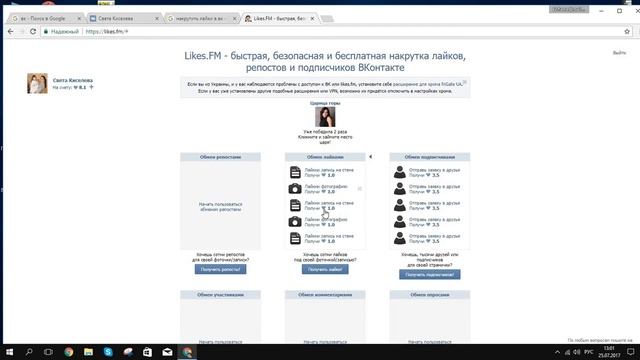Switch input language via РУС indicator
Image resolution: width=640 pixels, height=360 pixels.
point(589,352)
